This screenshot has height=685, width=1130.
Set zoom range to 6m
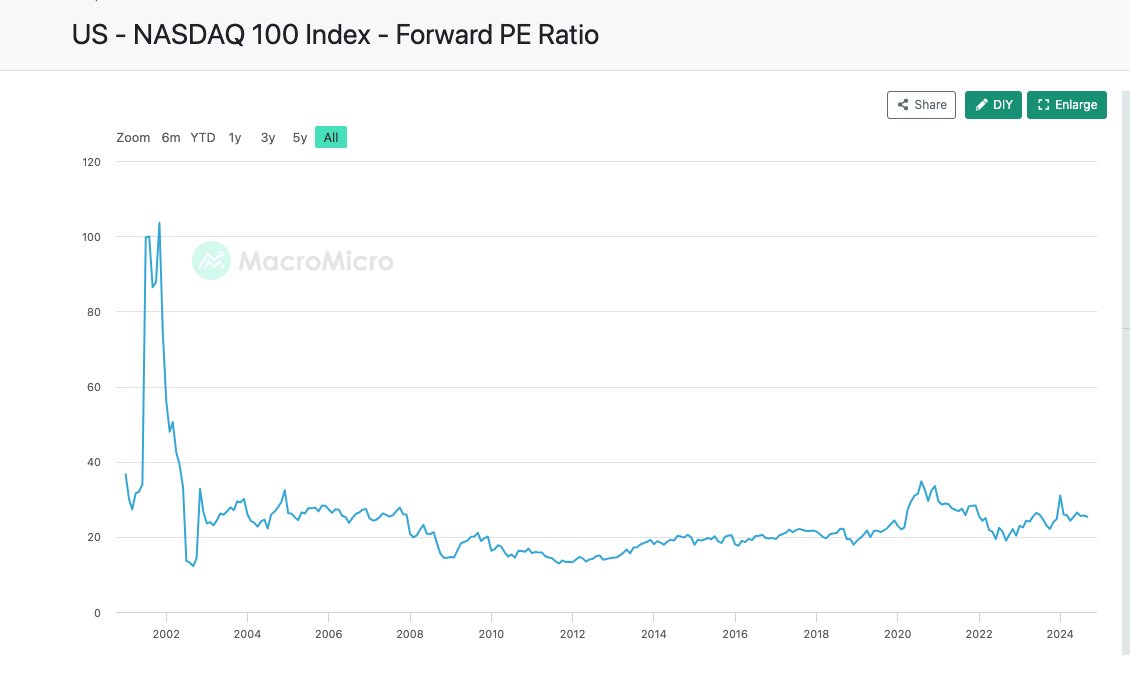[x=171, y=138]
